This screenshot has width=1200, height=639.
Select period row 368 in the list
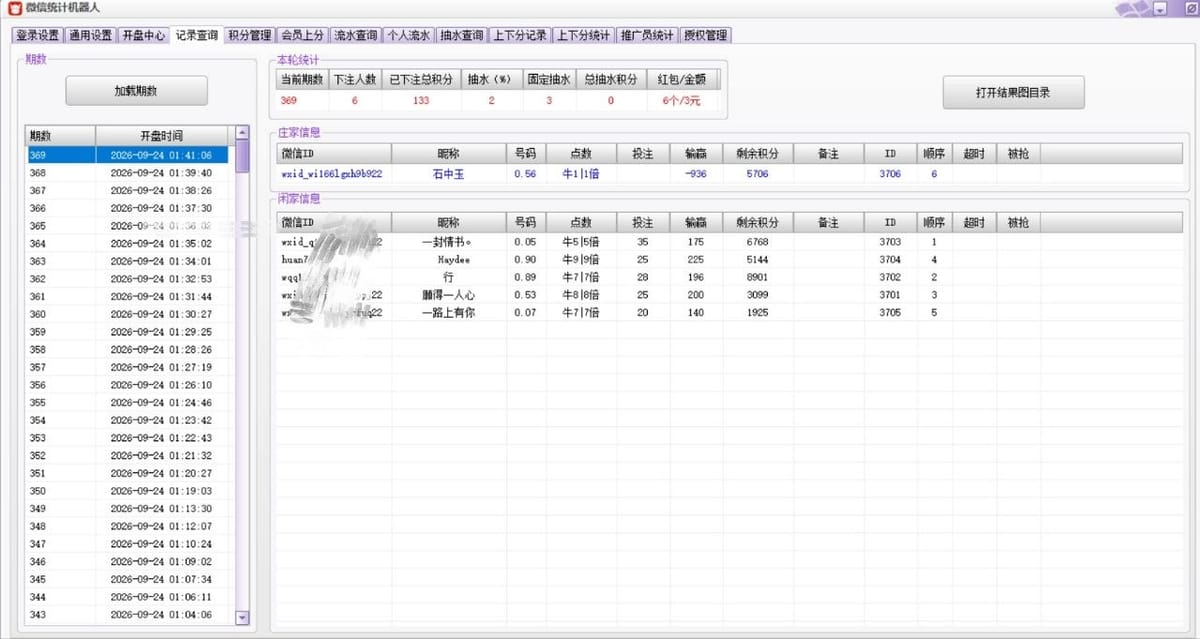point(127,173)
